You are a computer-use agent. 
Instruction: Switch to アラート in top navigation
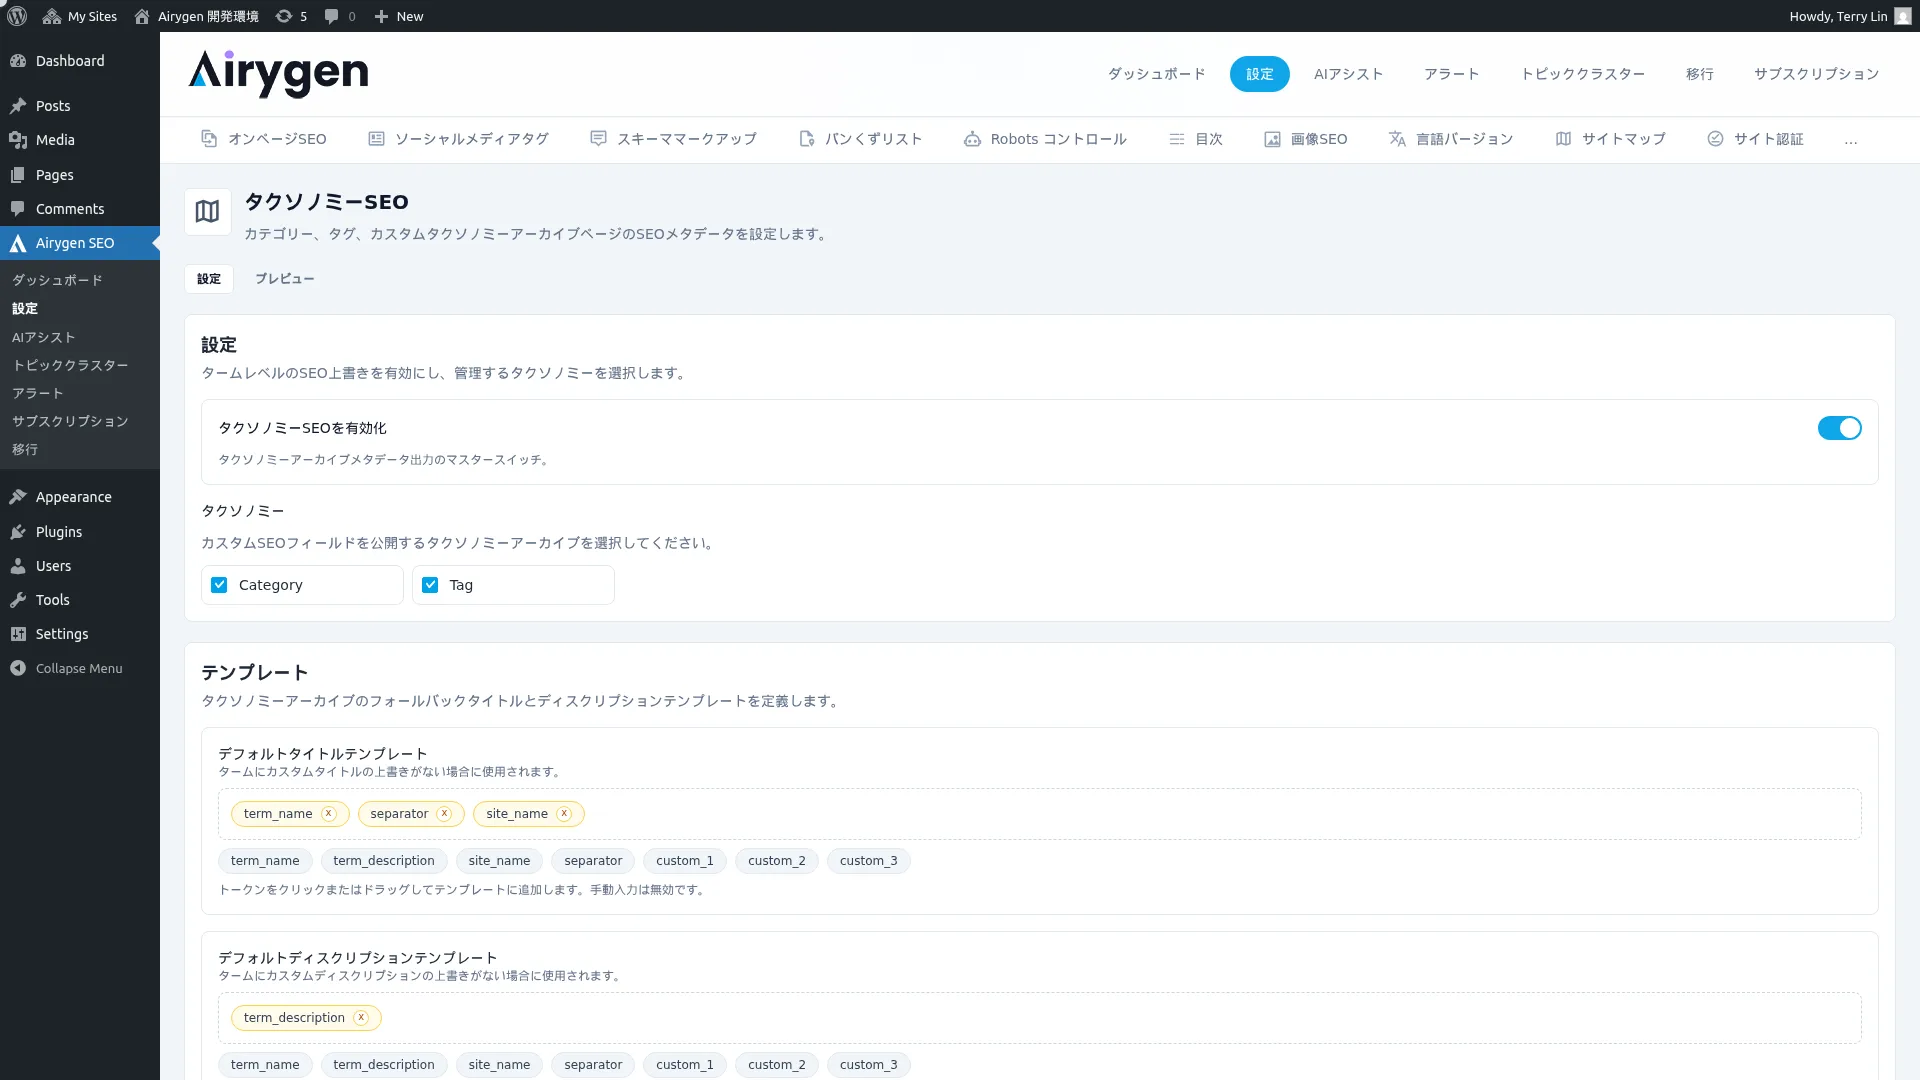pyautogui.click(x=1451, y=74)
